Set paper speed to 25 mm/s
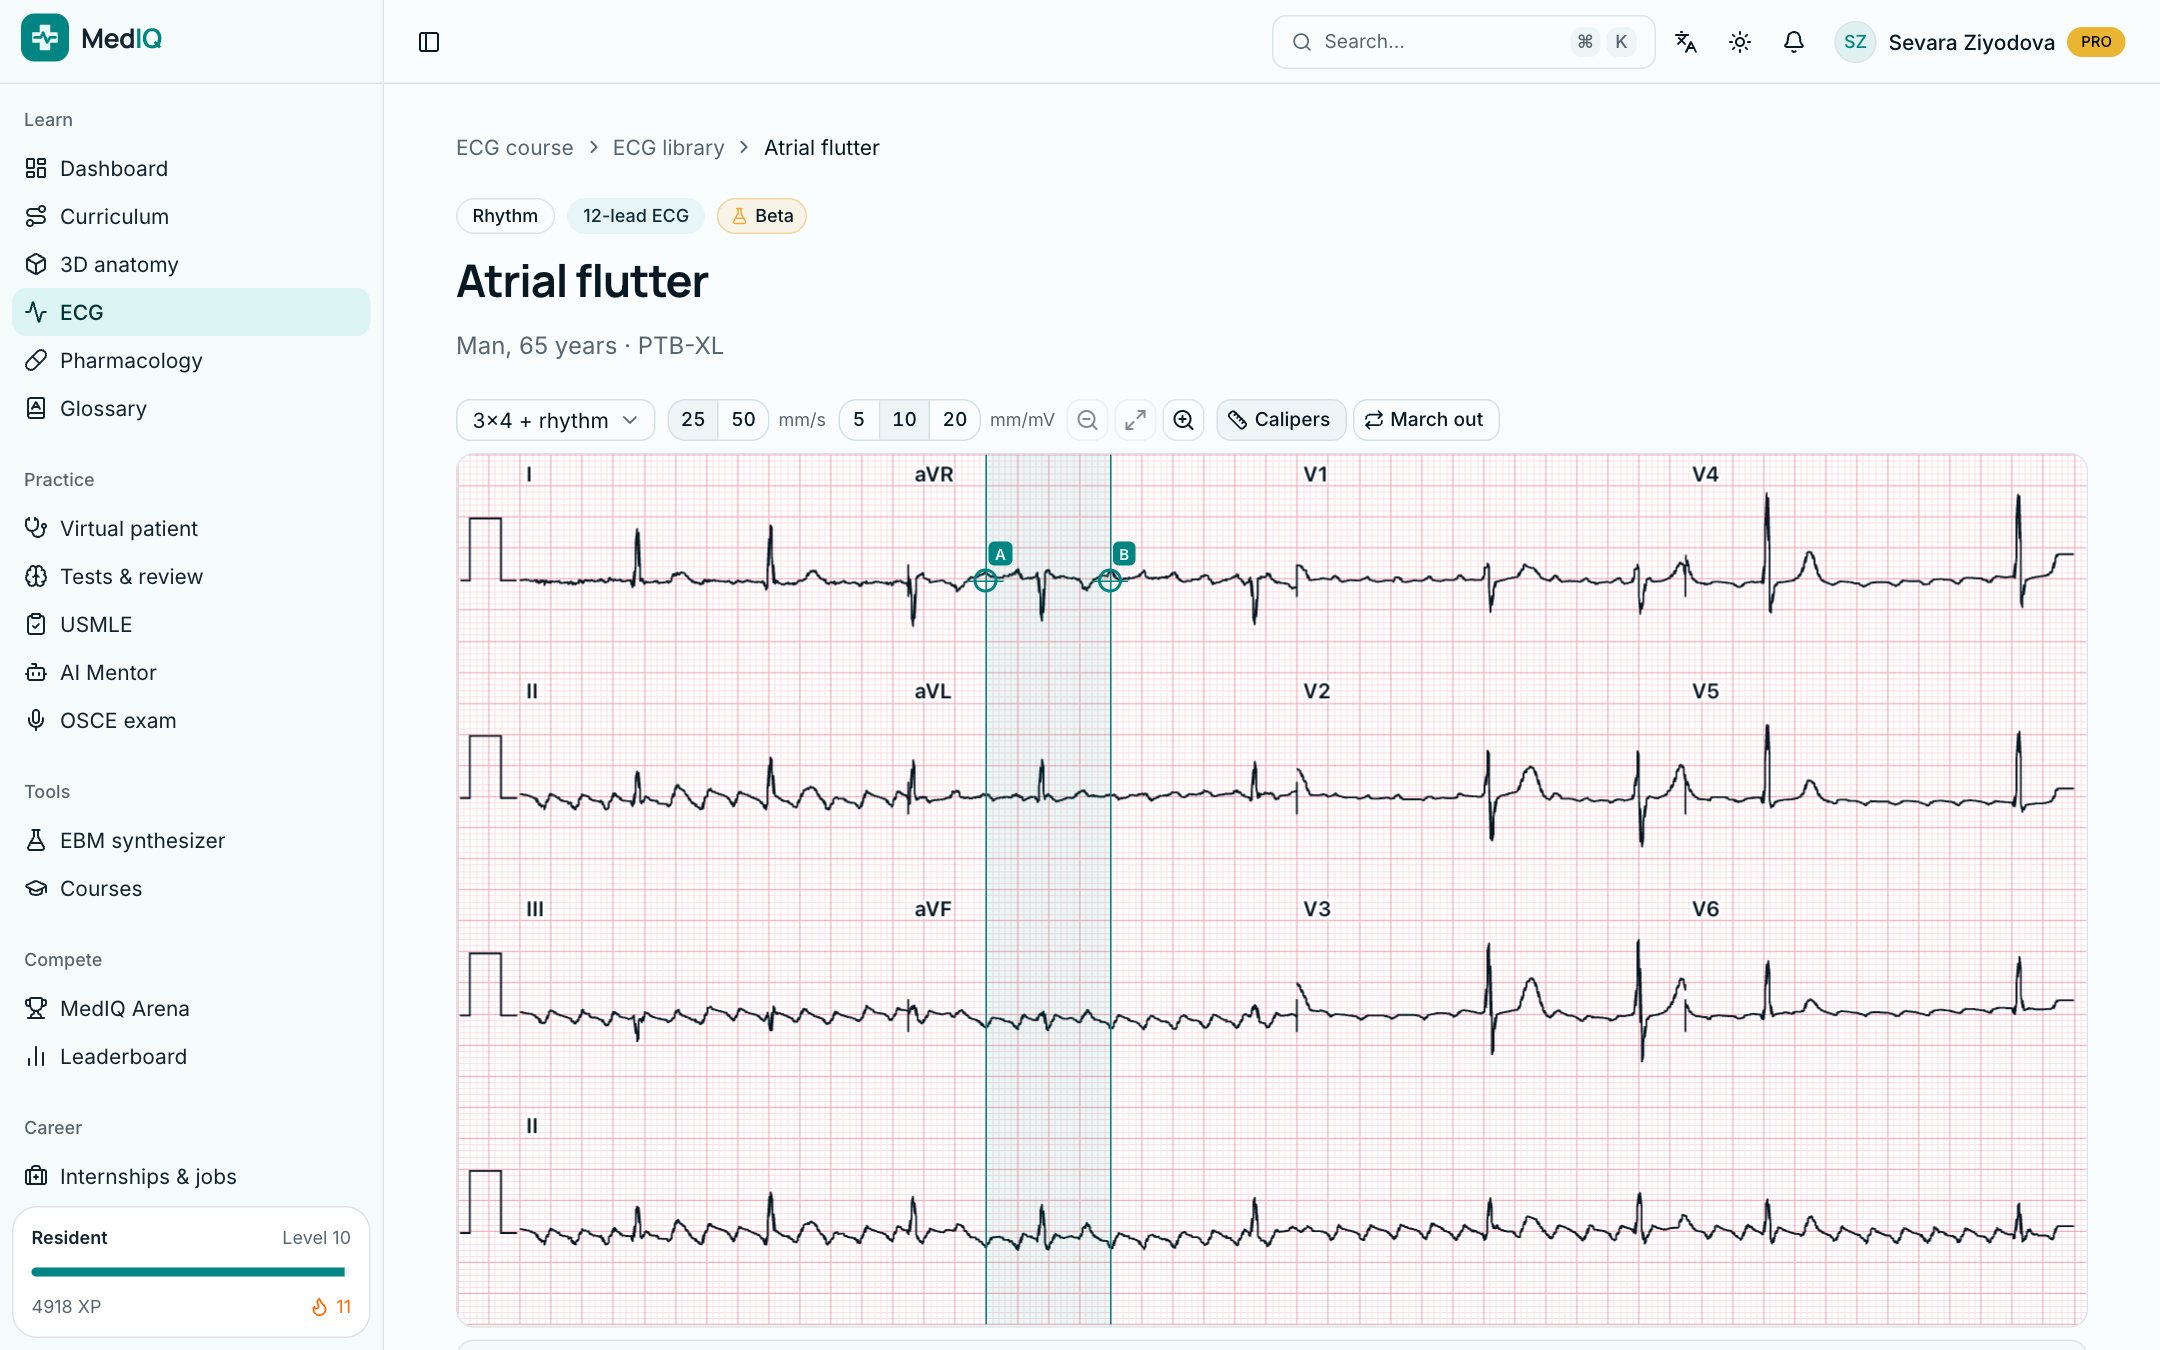 [693, 420]
